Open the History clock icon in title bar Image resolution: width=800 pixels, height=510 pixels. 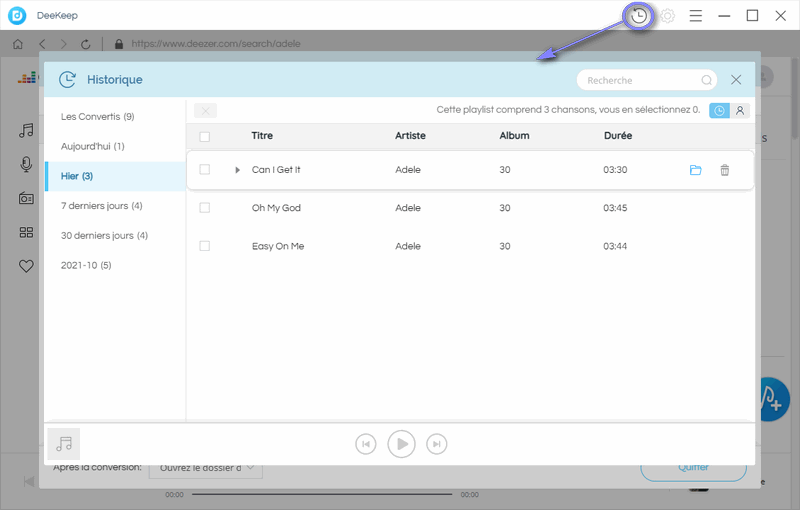639,16
